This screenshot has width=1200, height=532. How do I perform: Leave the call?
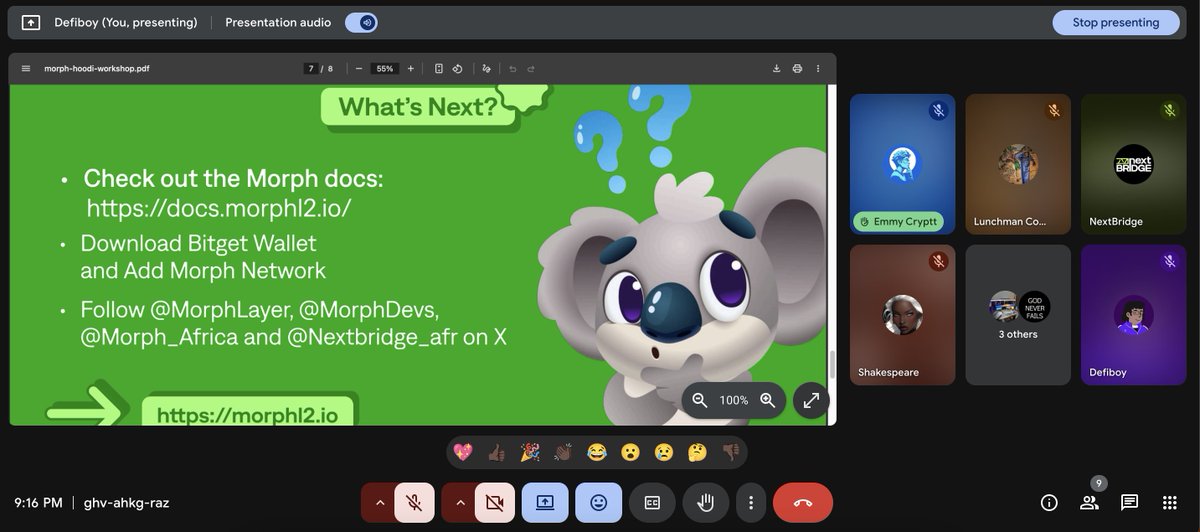[802, 503]
